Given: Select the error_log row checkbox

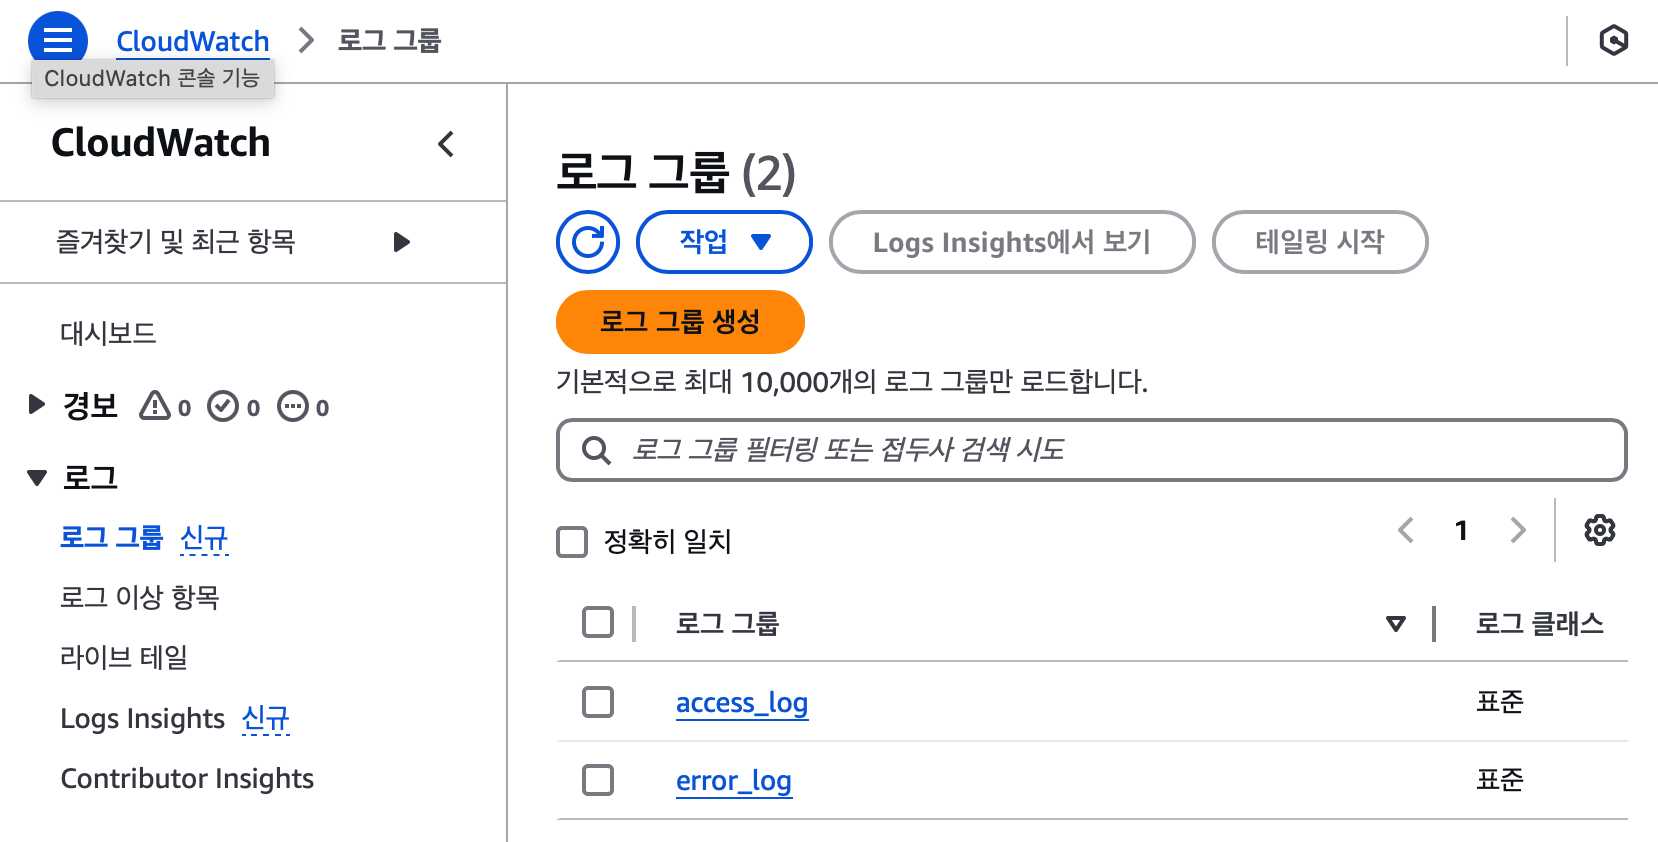Looking at the screenshot, I should 598,780.
